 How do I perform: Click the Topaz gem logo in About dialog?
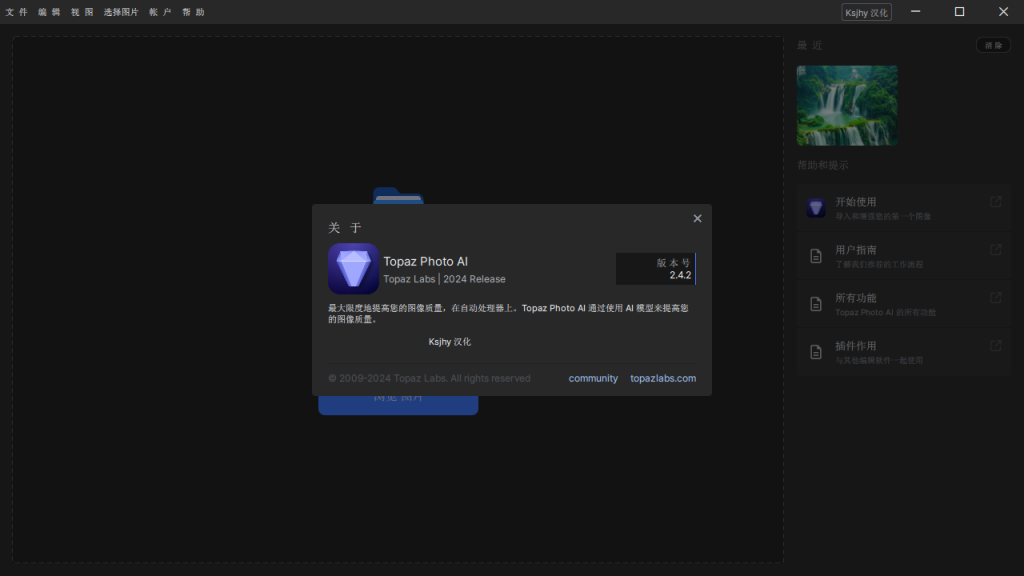click(353, 269)
